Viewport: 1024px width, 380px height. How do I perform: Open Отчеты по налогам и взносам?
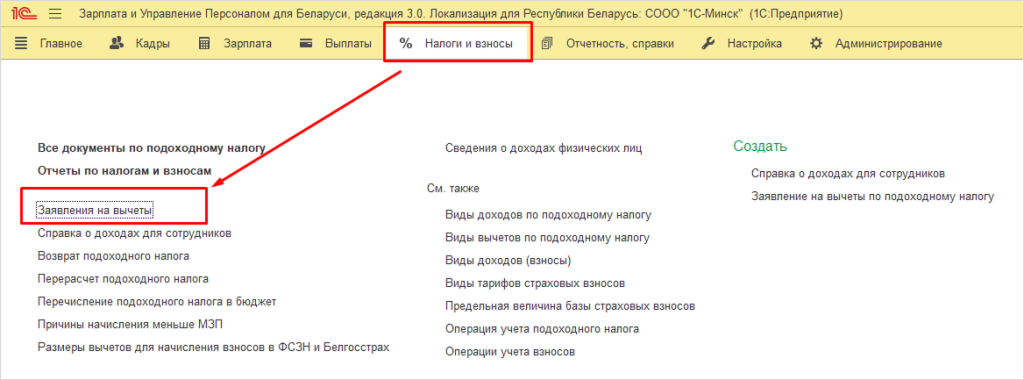[125, 170]
